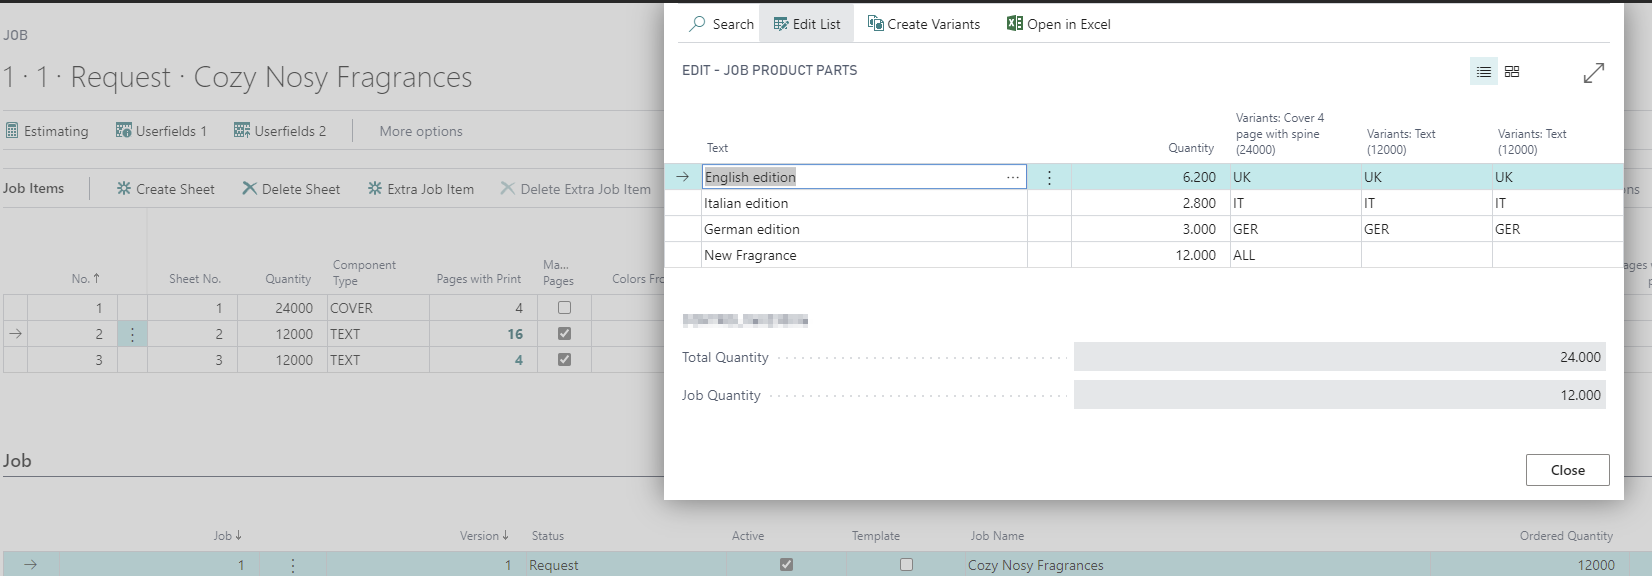1652x576 pixels.
Task: Open row options for English edition
Action: point(1049,177)
